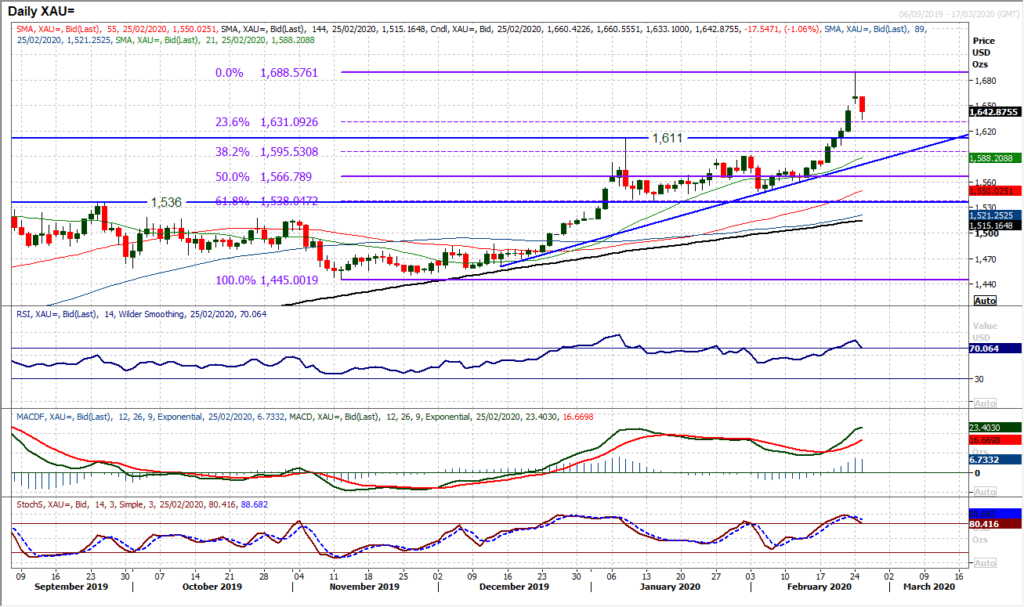Click the black 1,642.8755 last price tag

click(996, 113)
